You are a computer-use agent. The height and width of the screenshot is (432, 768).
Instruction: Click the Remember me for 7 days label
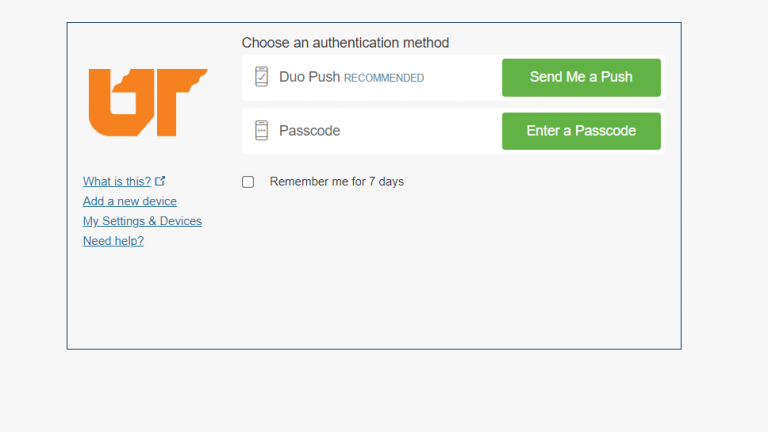[x=336, y=182]
